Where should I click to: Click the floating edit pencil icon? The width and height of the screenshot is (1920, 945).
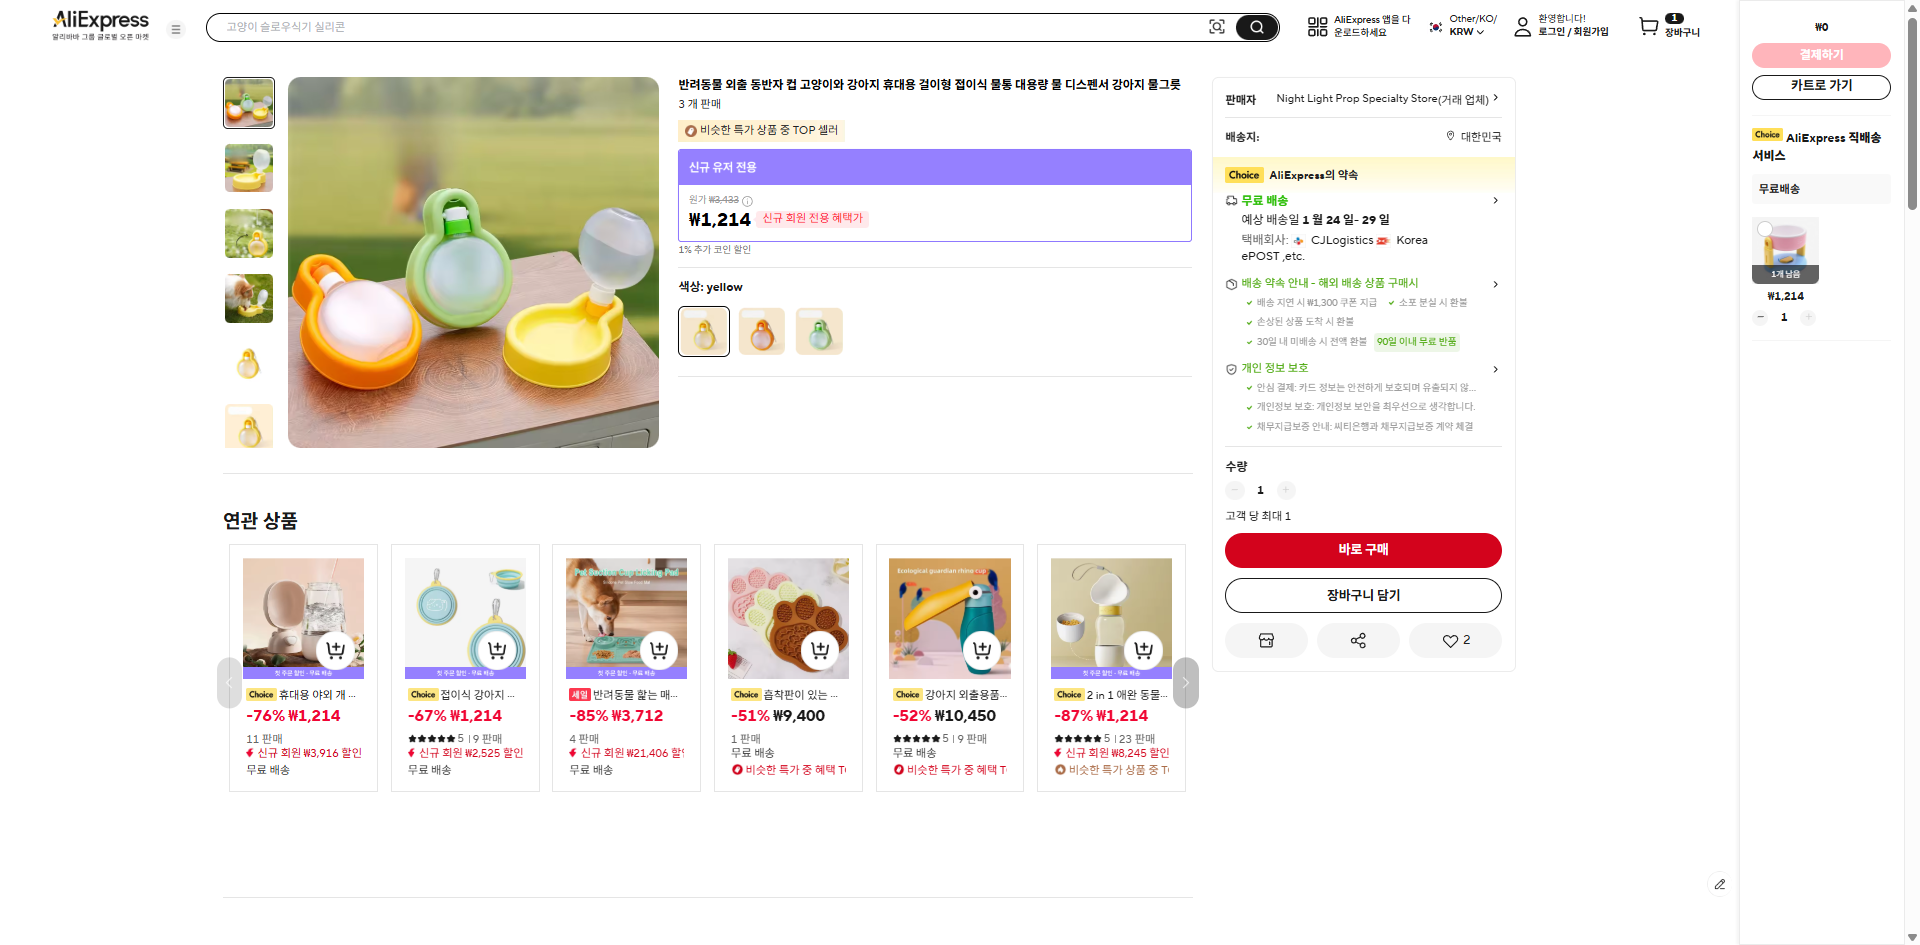(1719, 884)
